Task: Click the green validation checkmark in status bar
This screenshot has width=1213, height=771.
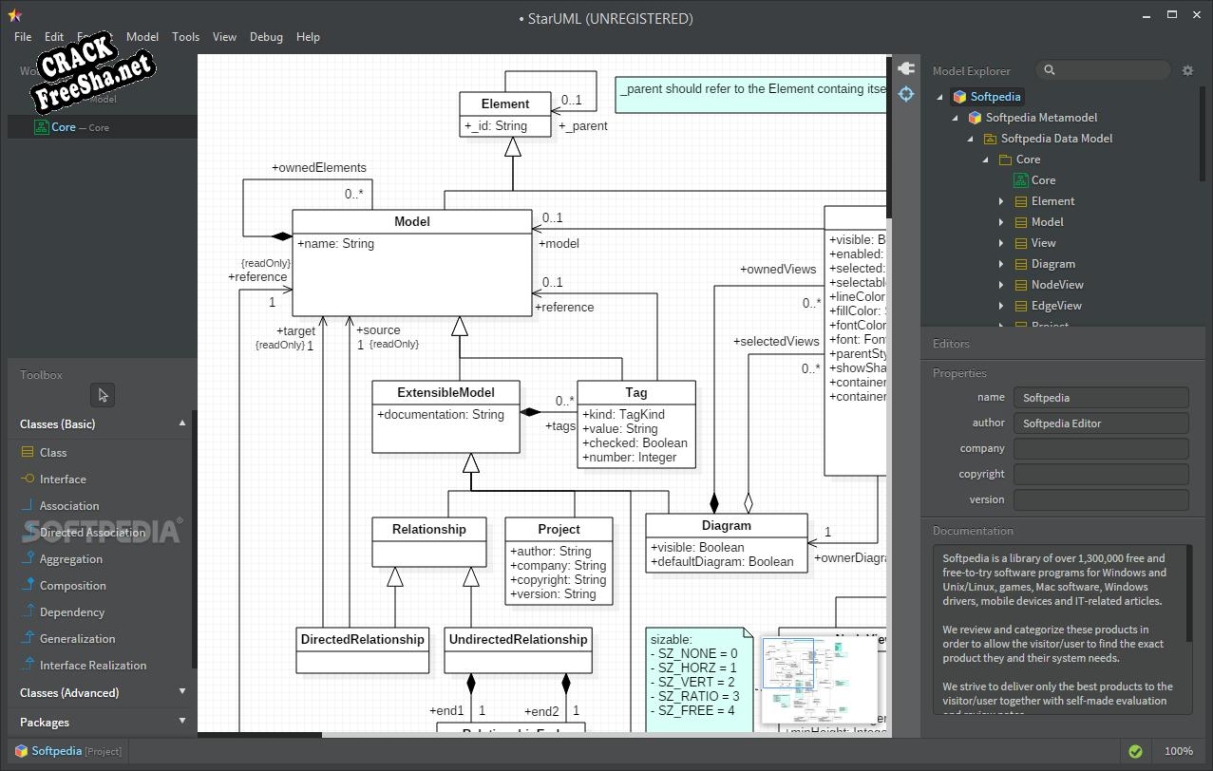Action: (1135, 751)
